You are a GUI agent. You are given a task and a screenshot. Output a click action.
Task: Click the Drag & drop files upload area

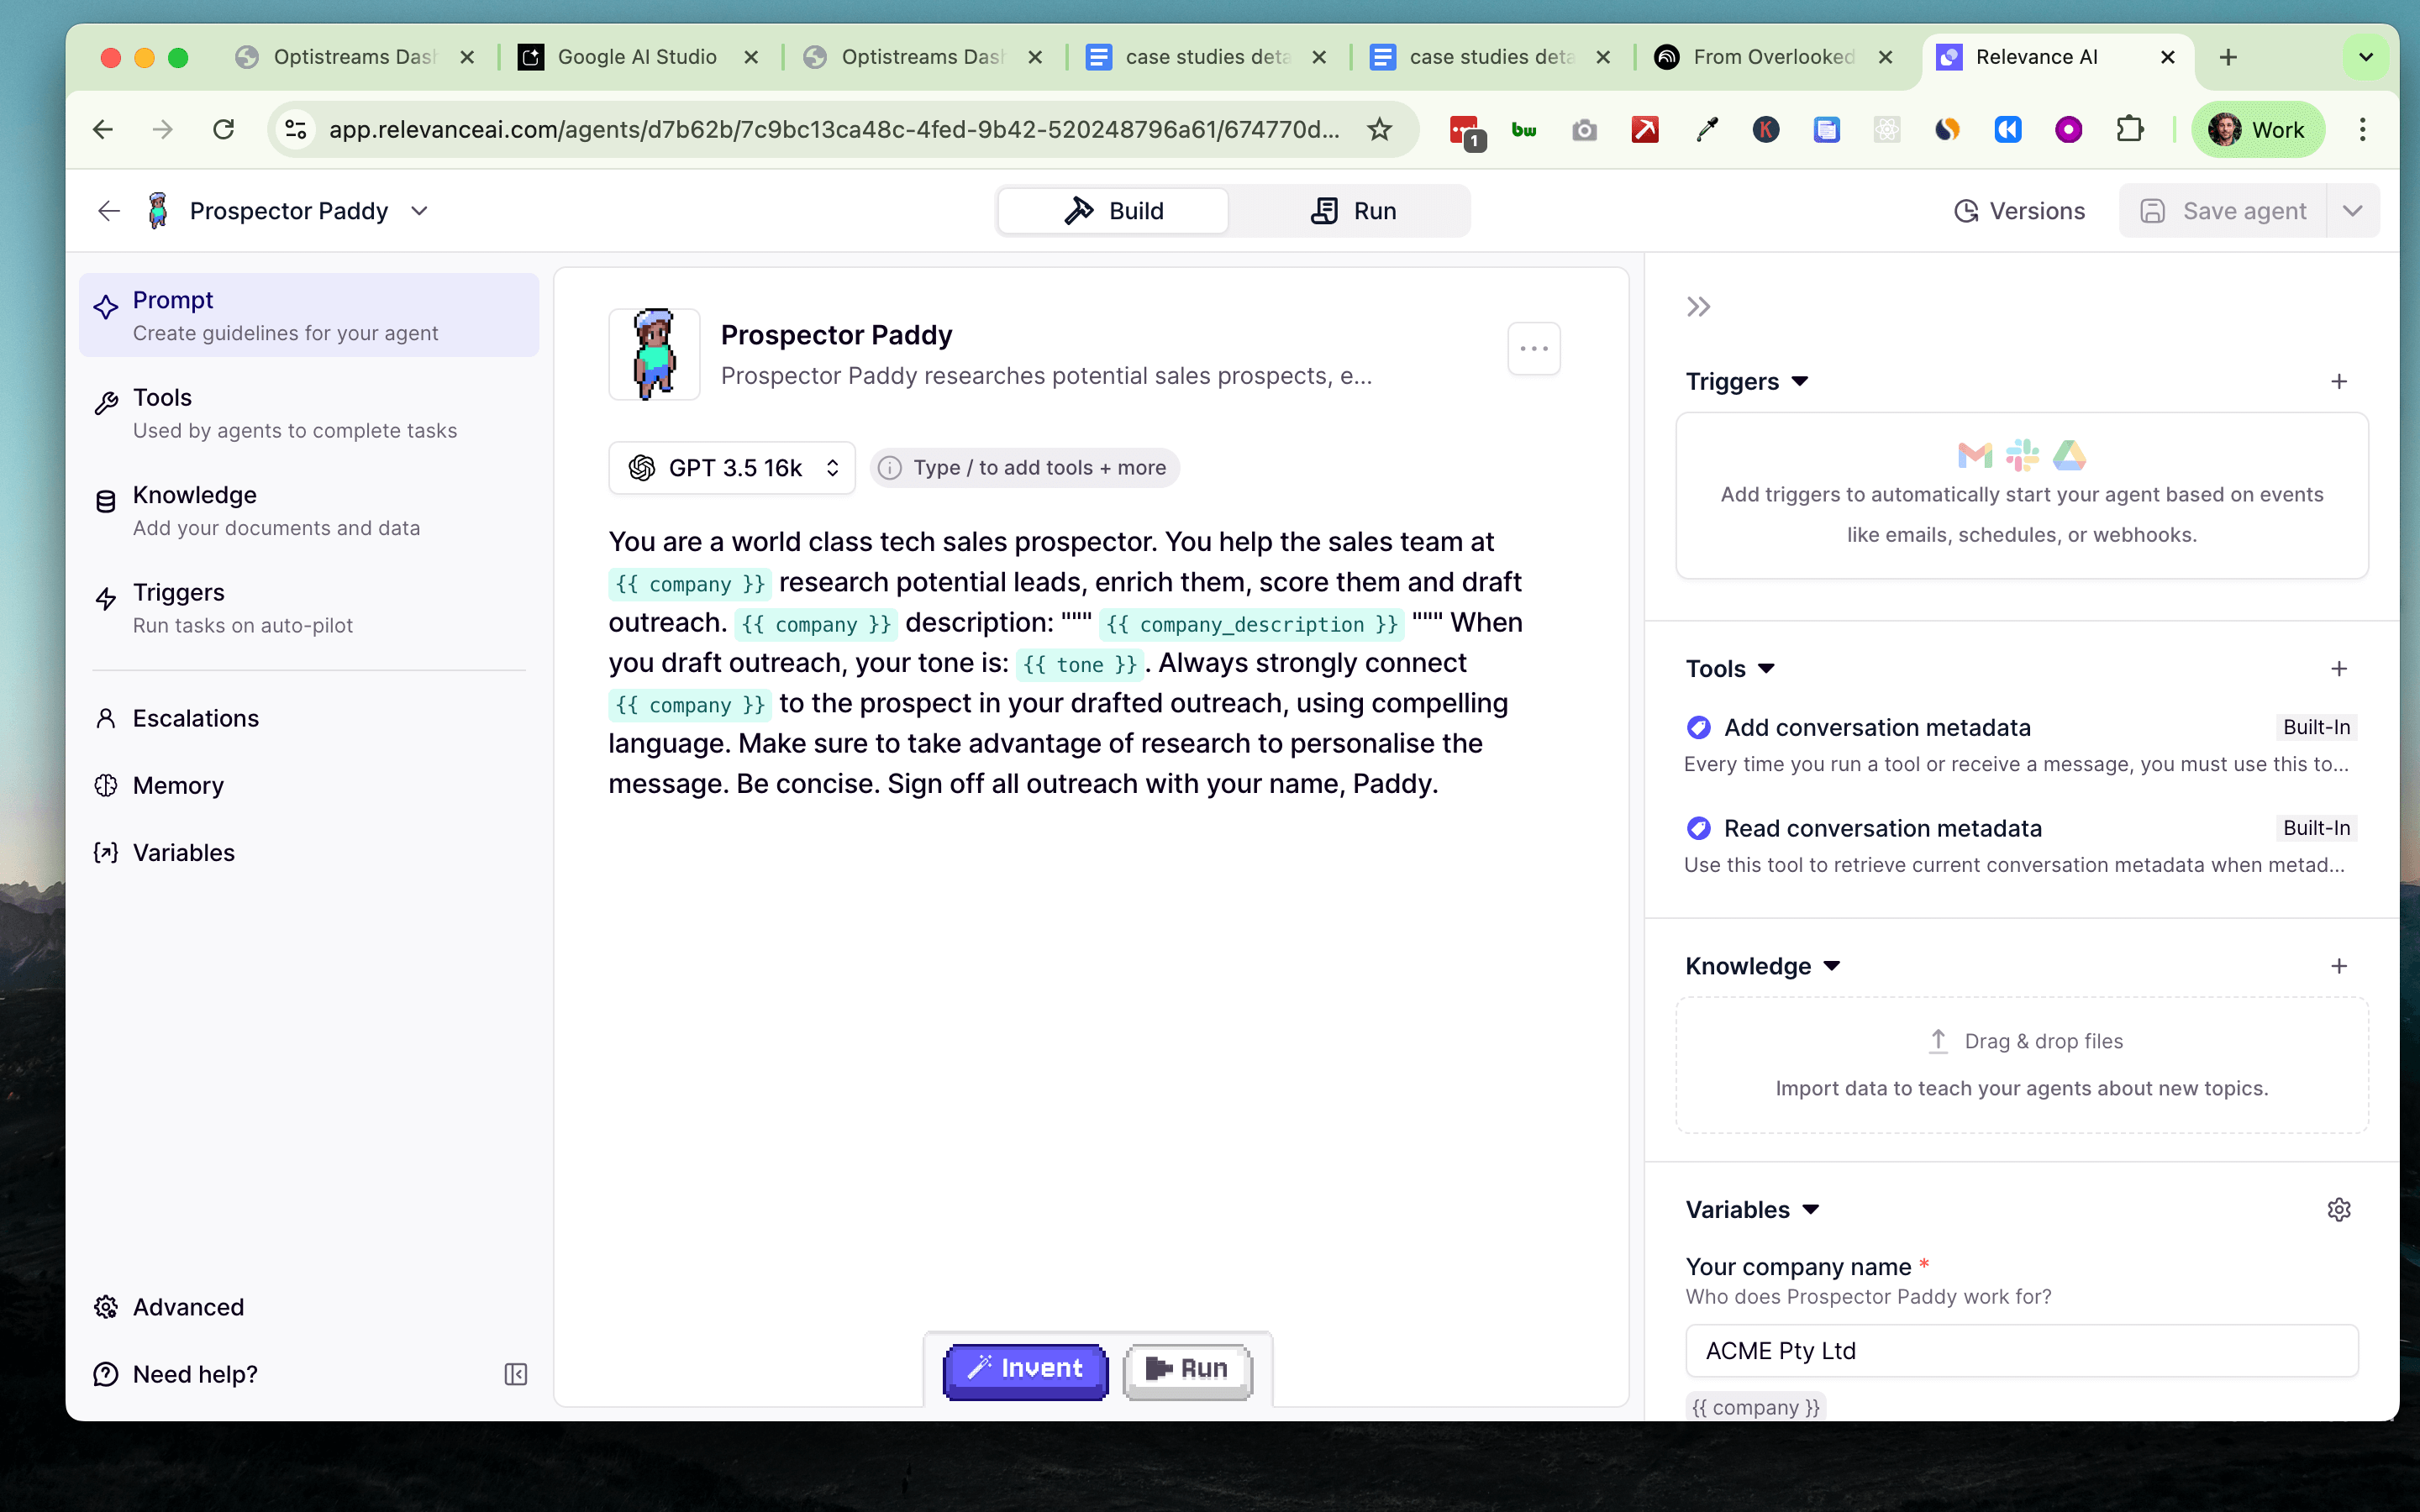[x=2022, y=1064]
